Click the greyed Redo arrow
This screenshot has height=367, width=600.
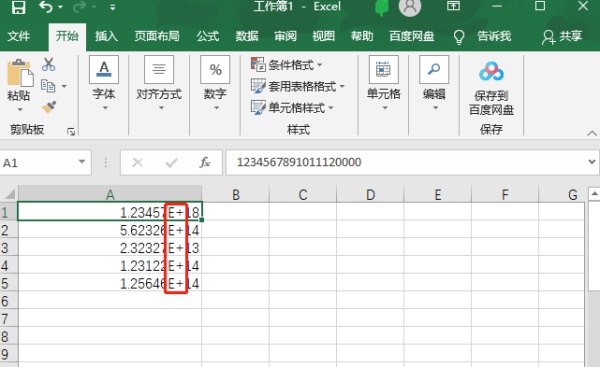tap(80, 7)
